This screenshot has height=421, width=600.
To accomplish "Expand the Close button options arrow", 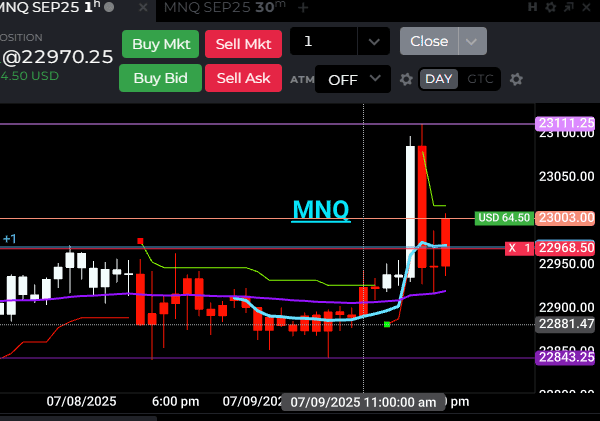I will (472, 41).
